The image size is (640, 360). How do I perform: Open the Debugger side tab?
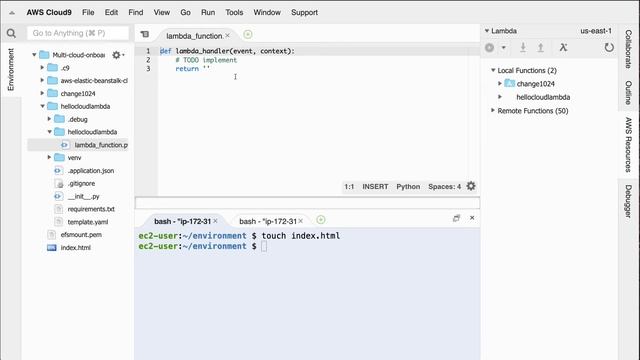(x=629, y=201)
